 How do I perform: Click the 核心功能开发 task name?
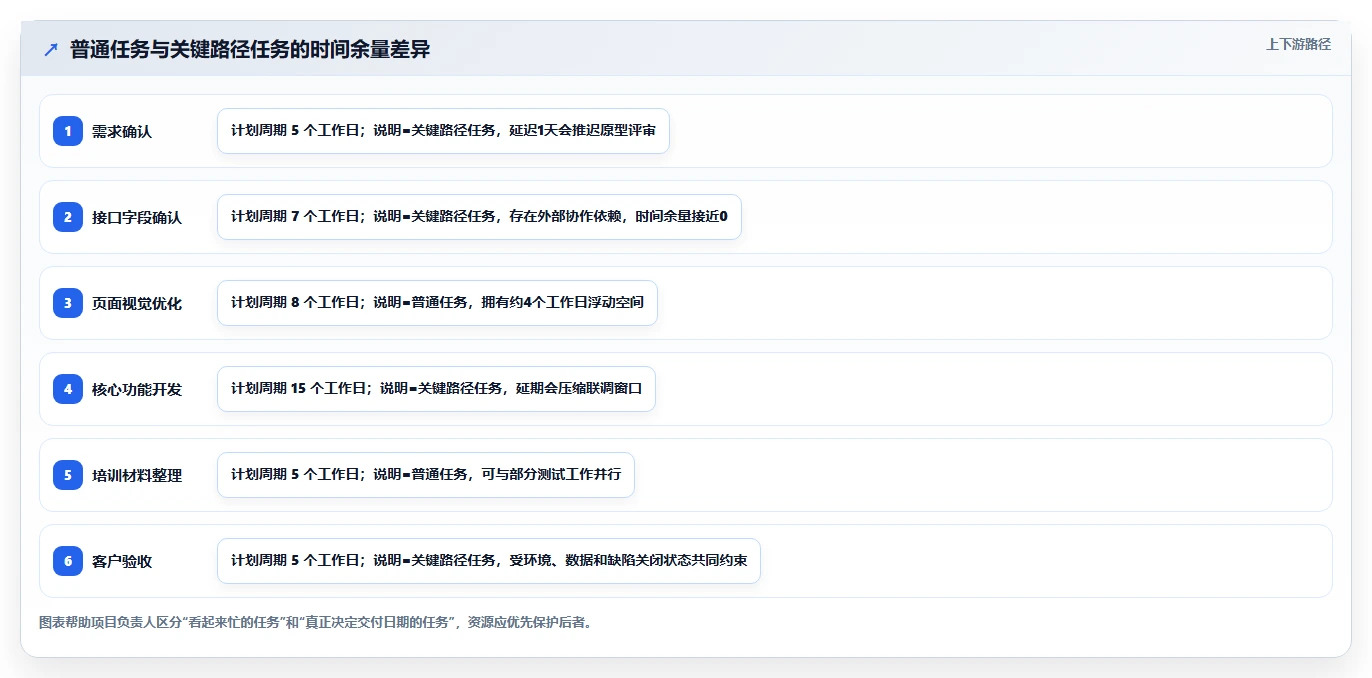(137, 389)
